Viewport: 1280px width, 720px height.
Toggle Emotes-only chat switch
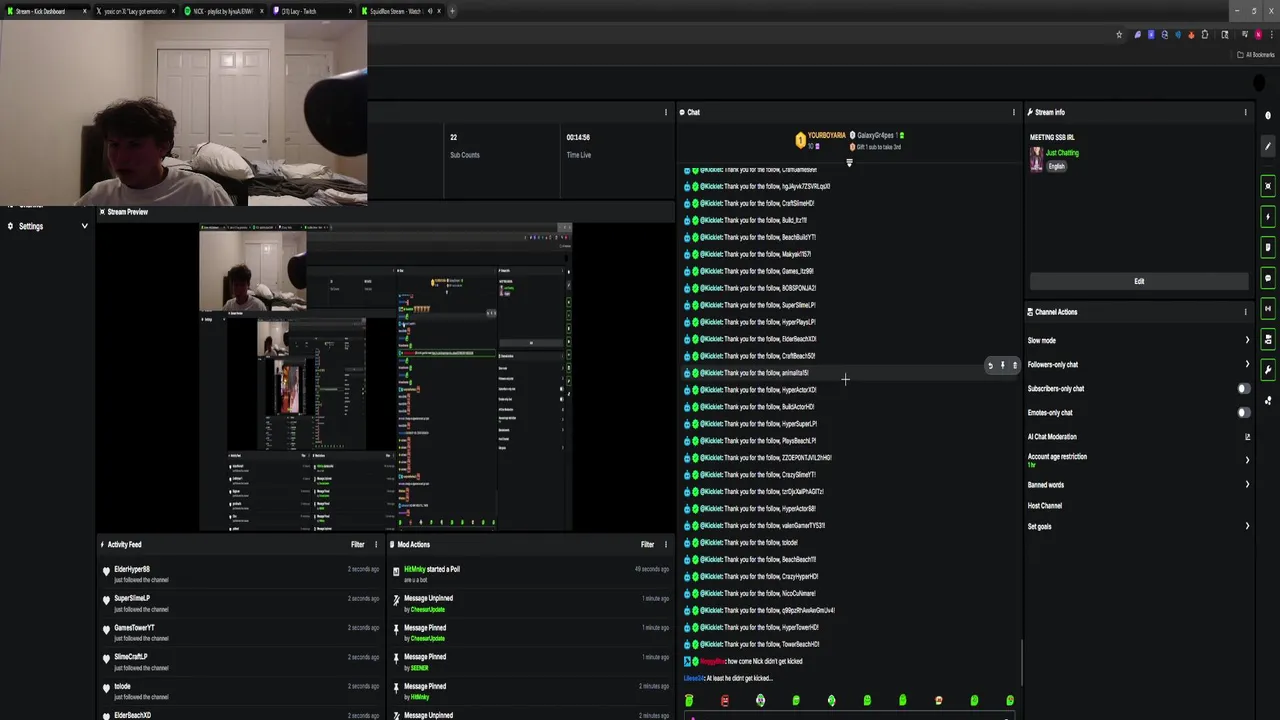tap(1244, 413)
